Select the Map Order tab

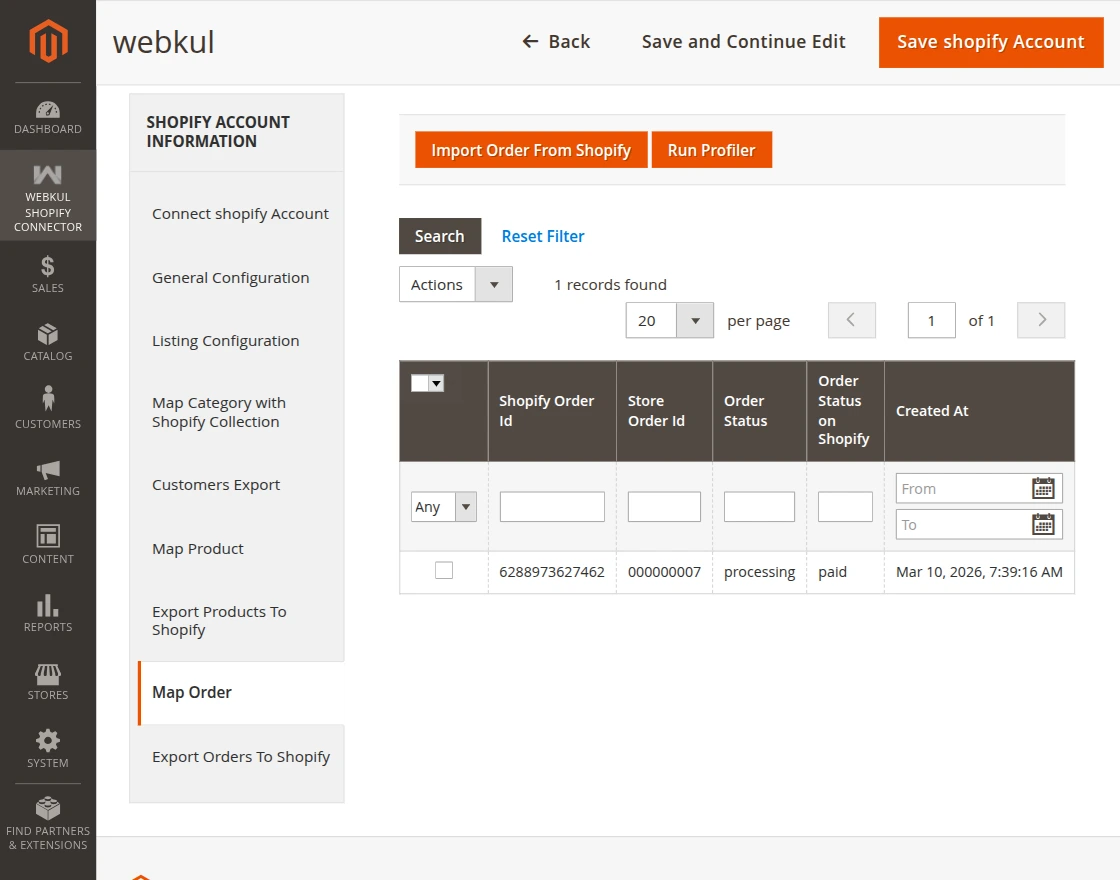pyautogui.click(x=241, y=693)
